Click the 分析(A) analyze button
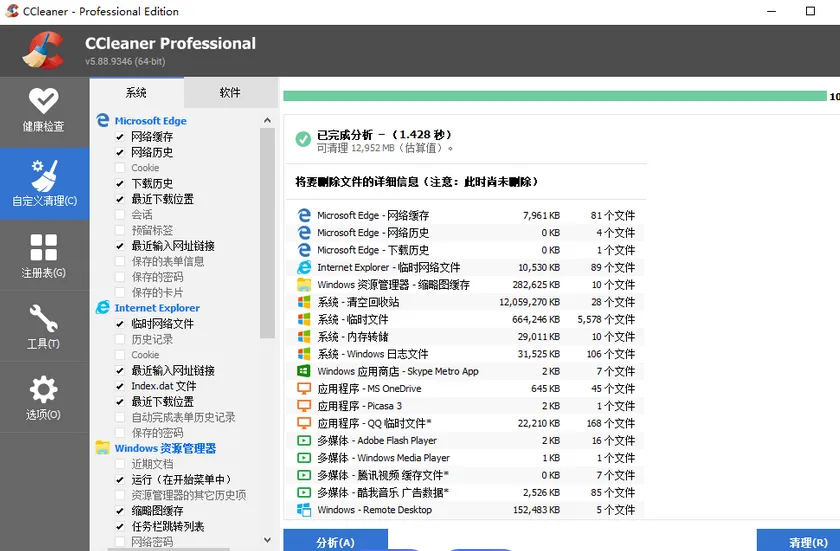Screen dimensions: 840x551 [335, 541]
